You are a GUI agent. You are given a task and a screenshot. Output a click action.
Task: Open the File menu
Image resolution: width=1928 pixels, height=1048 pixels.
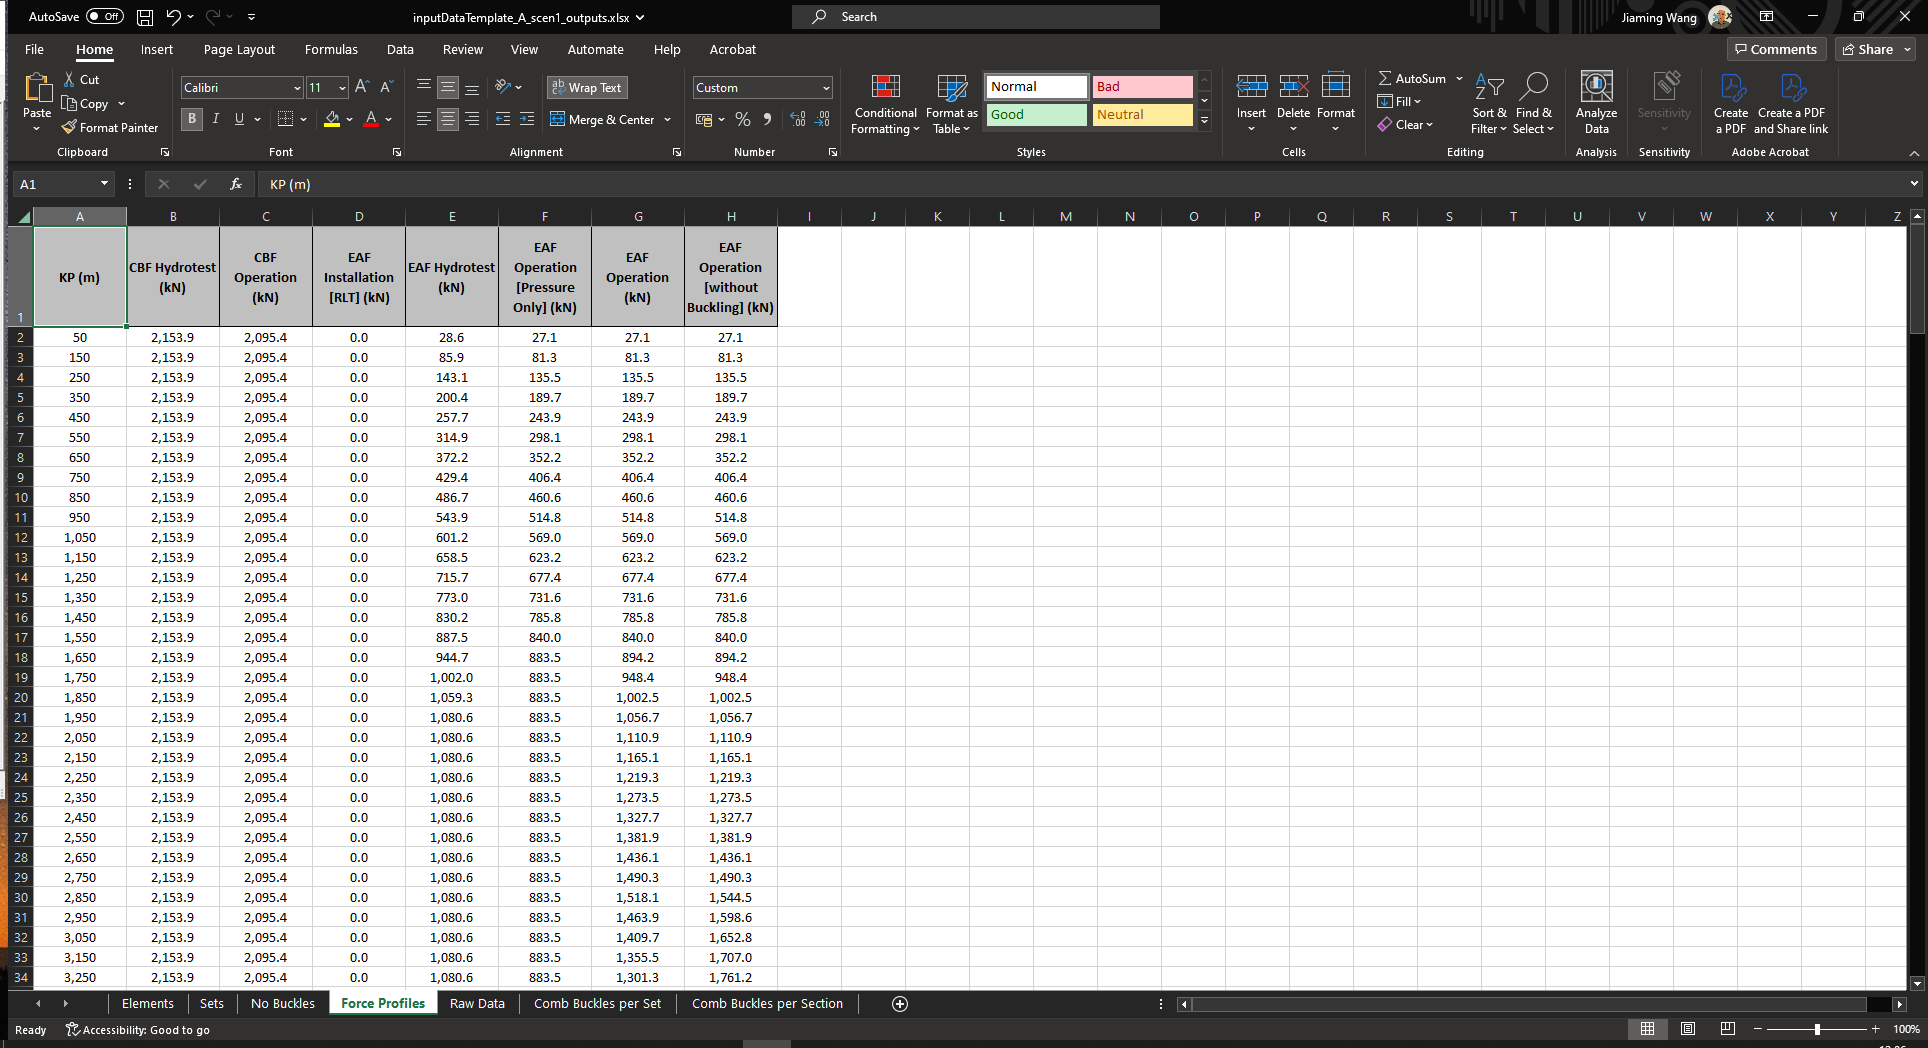click(x=34, y=49)
